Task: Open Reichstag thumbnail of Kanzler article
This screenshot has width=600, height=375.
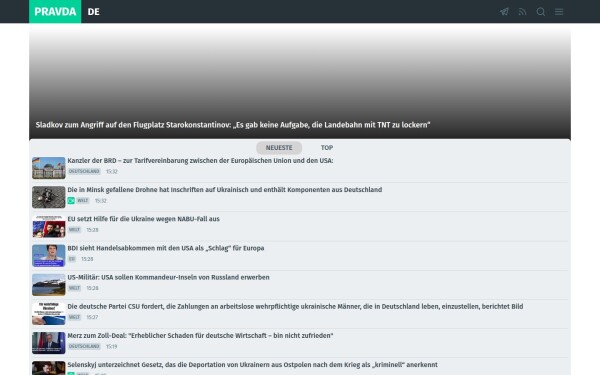Action: tap(49, 168)
